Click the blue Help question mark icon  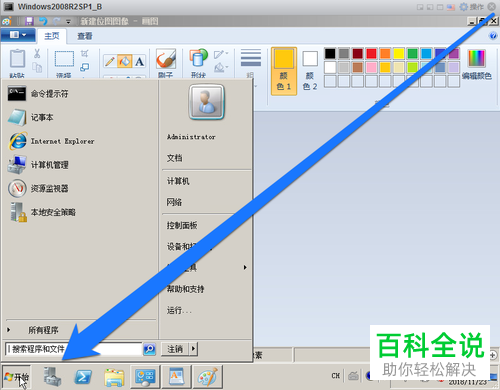tap(493, 36)
